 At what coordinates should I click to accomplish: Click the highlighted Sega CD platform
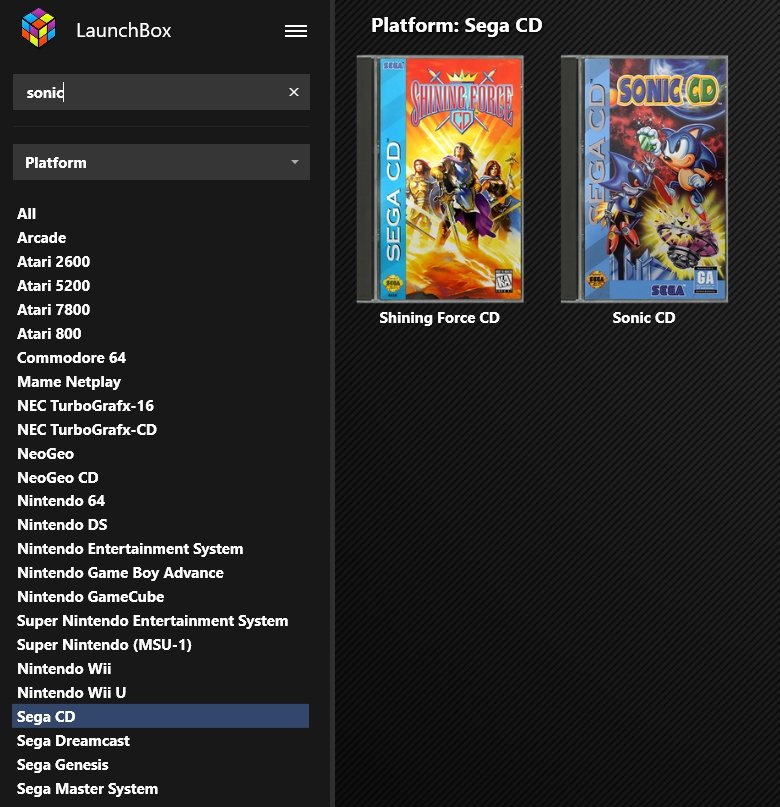161,716
